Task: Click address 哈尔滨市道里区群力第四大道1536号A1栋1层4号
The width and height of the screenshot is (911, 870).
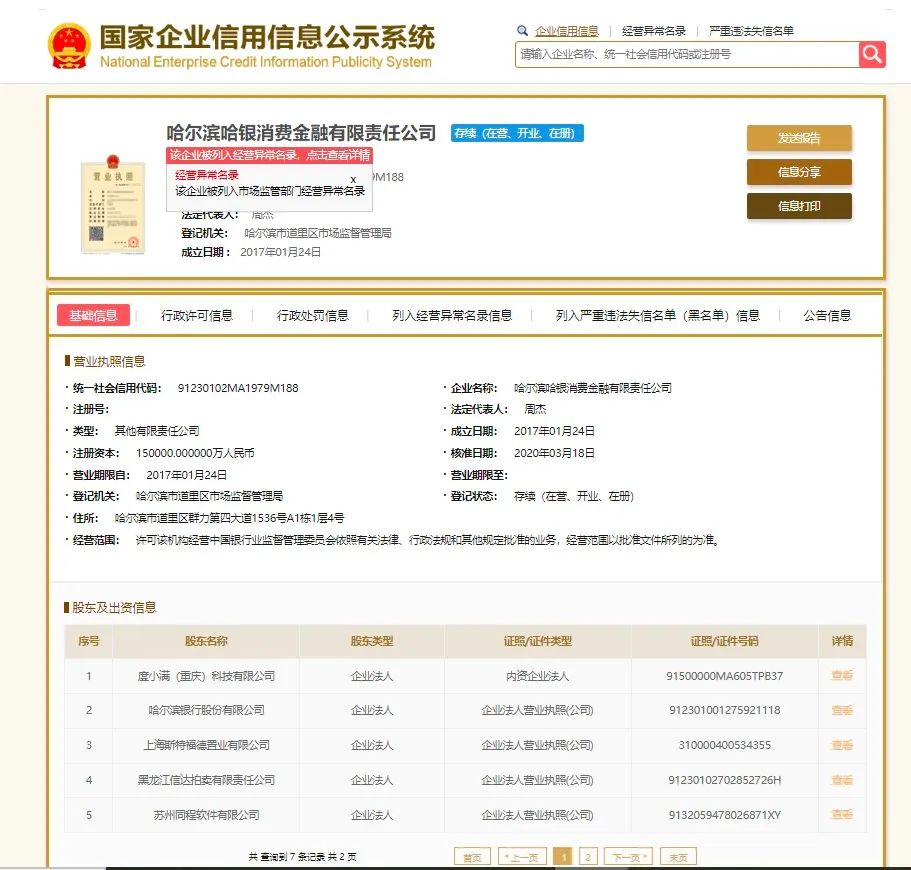Action: coord(229,518)
